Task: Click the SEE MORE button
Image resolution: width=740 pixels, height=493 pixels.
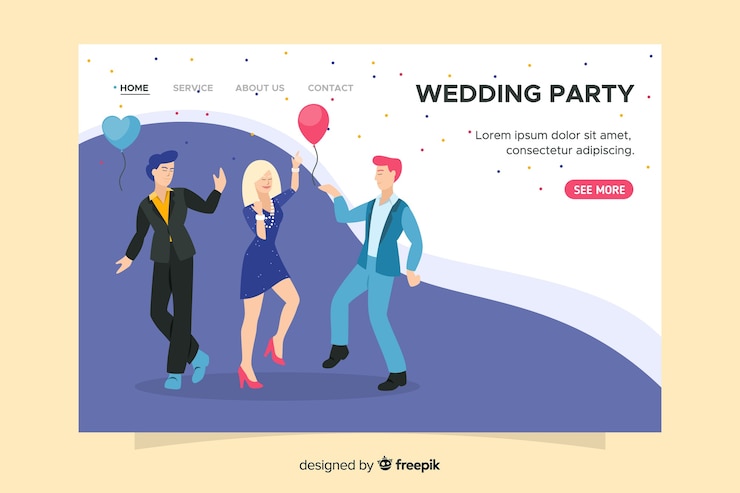Action: (599, 189)
